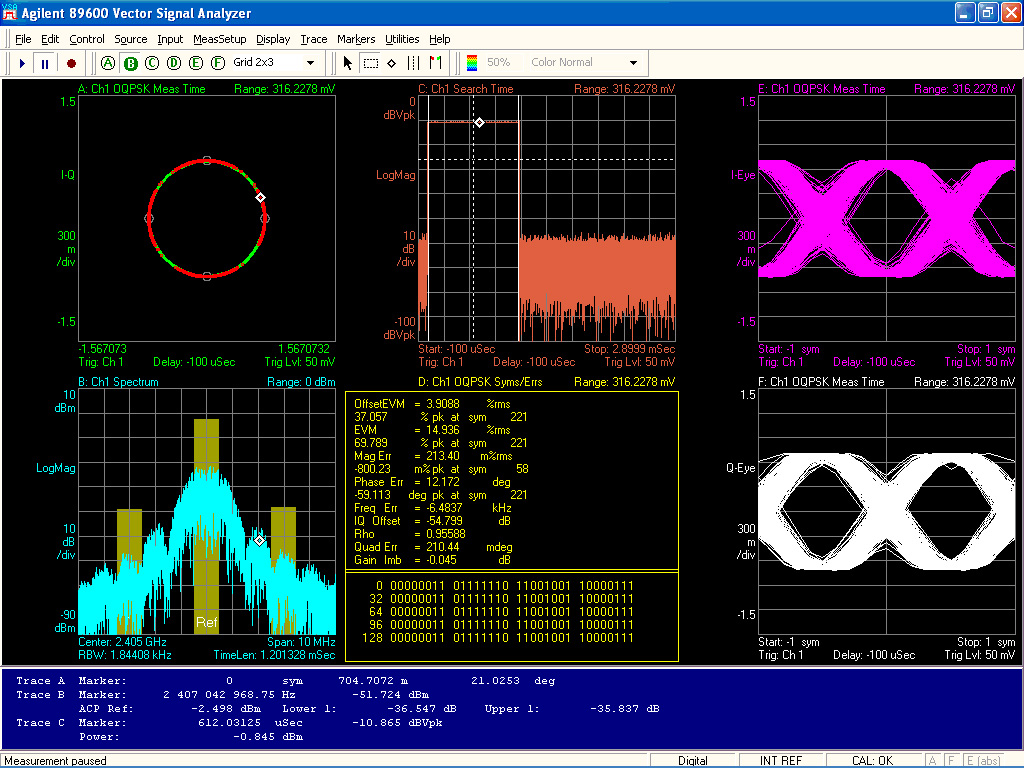Click the INT REF status field
The width and height of the screenshot is (1024, 768).
pyautogui.click(x=780, y=761)
